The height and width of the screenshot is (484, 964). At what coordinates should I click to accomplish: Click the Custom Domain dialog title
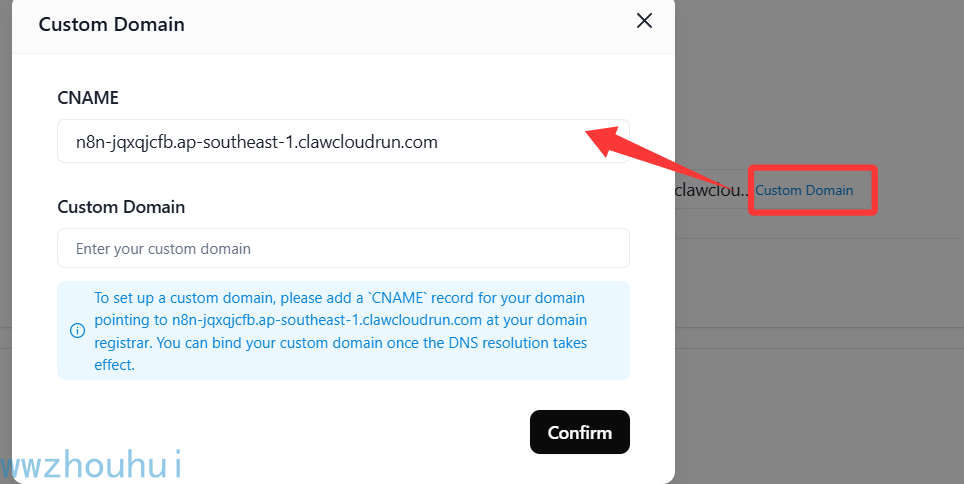[x=111, y=25]
